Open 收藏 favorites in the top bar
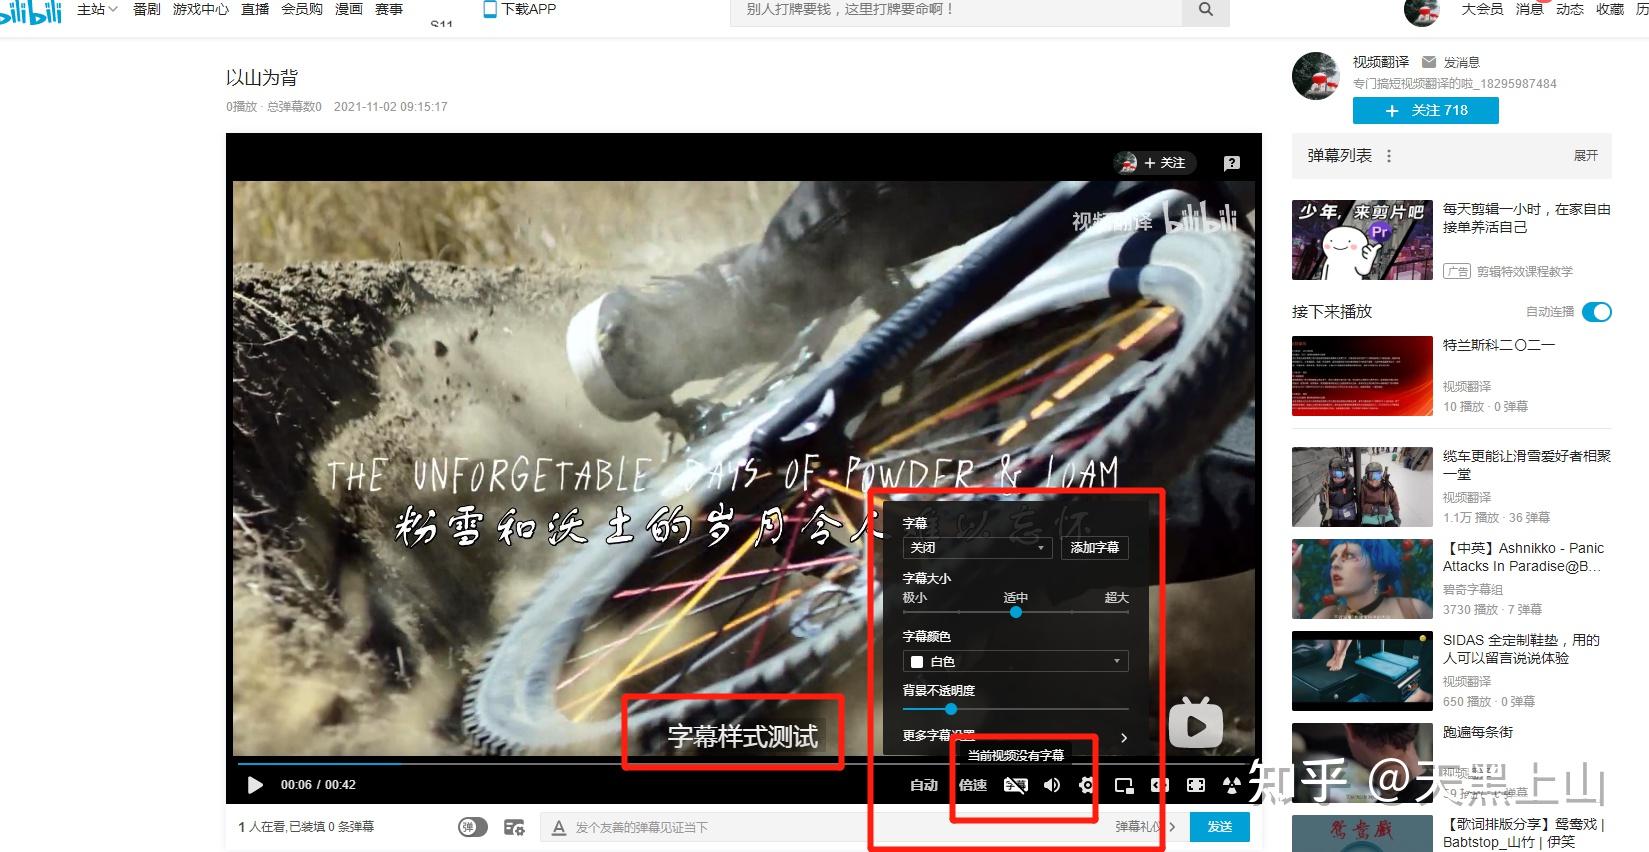Viewport: 1649px width, 852px height. click(x=1610, y=9)
